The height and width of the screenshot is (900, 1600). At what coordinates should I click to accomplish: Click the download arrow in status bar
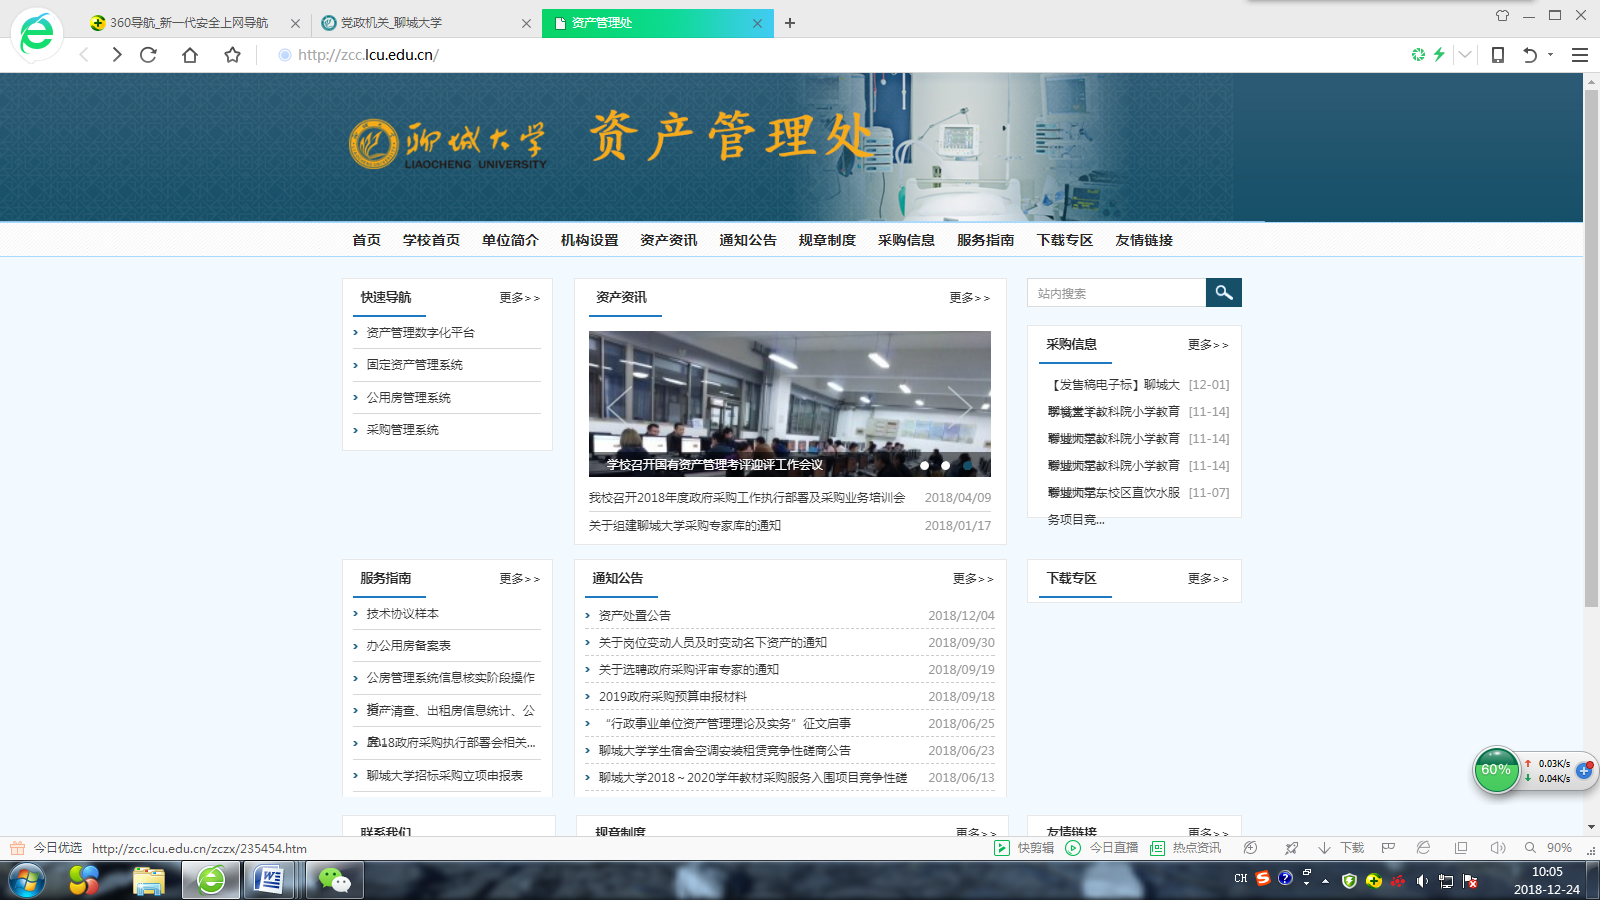[1324, 848]
